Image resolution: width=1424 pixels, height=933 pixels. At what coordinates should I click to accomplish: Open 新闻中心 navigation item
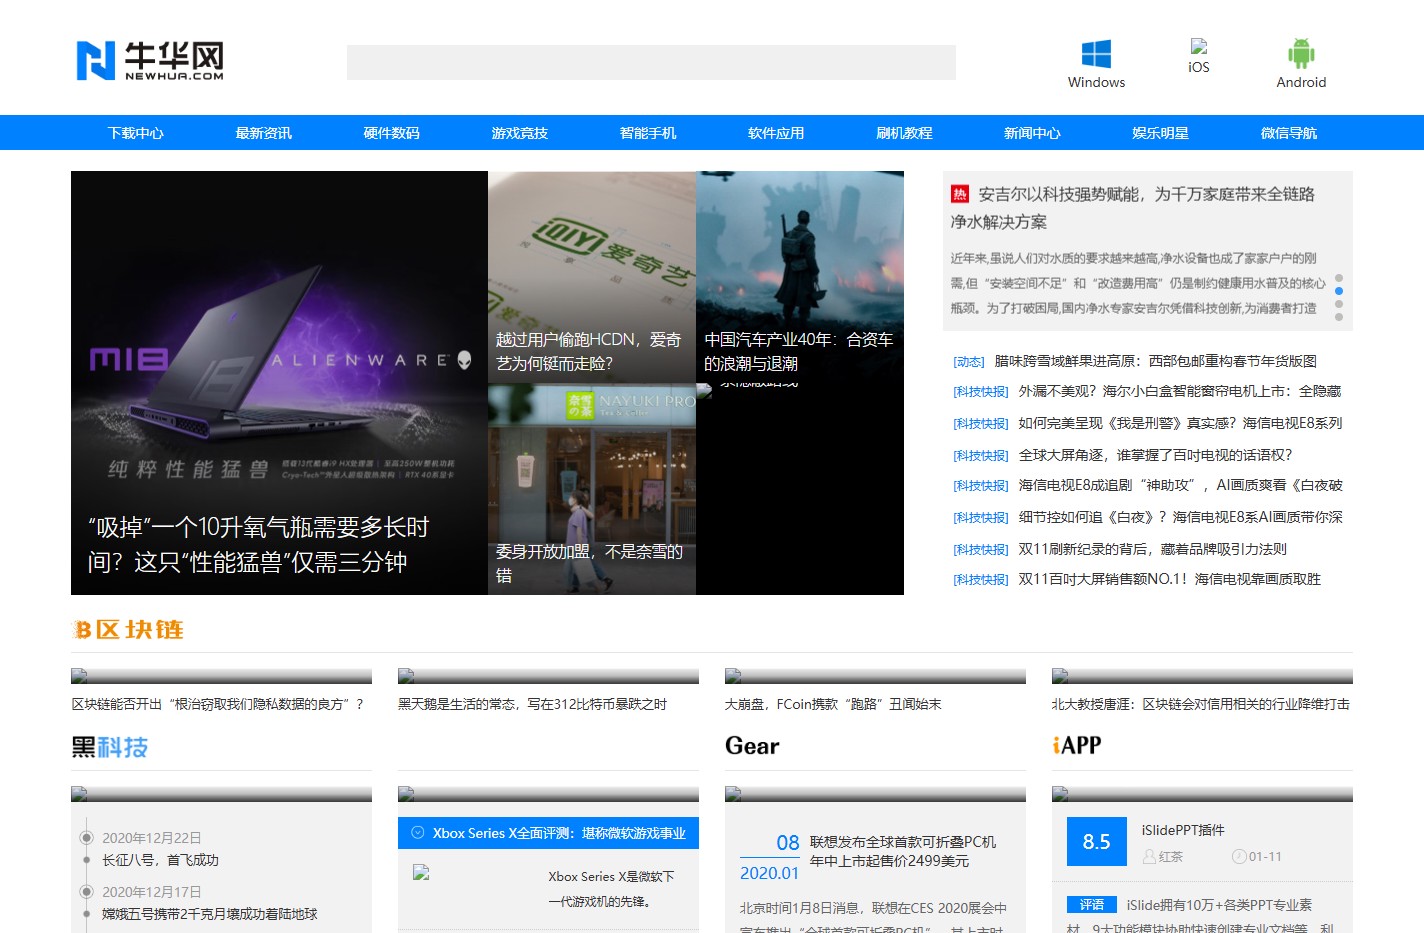[1032, 133]
